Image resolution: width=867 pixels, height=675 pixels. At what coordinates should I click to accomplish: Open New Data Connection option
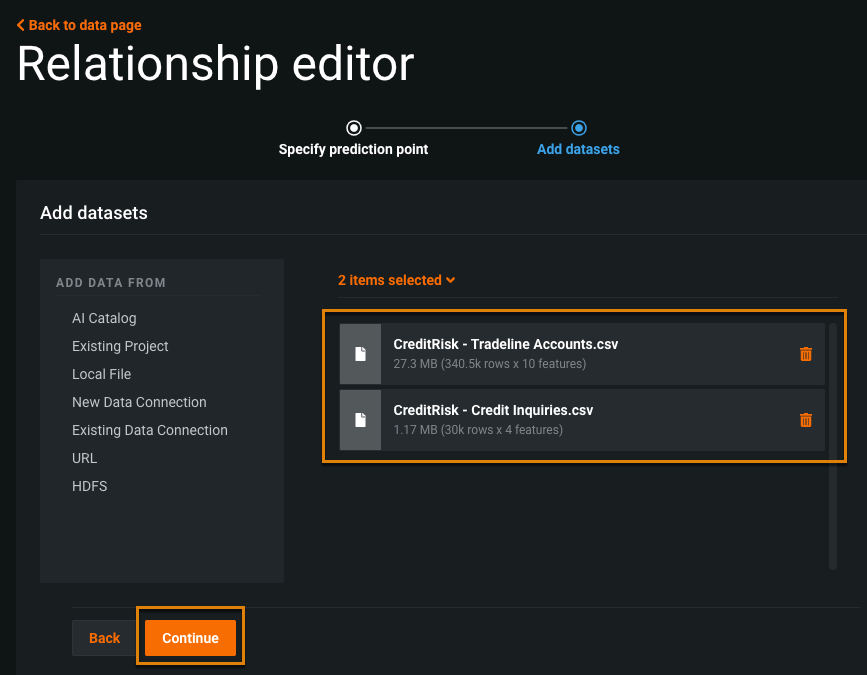pyautogui.click(x=139, y=402)
